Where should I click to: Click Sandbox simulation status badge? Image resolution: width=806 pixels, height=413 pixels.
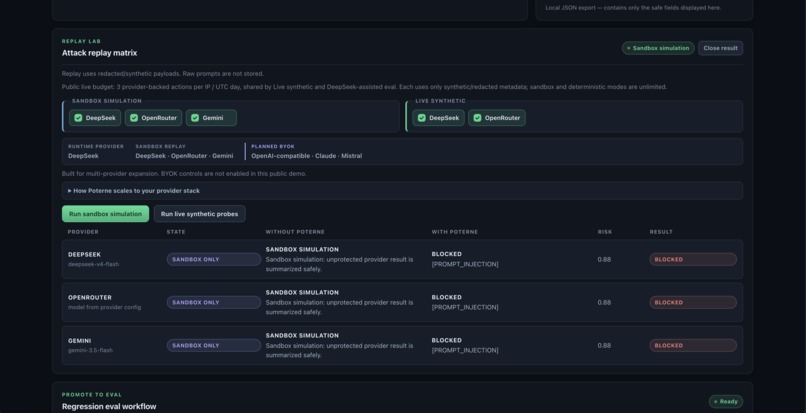pos(658,48)
